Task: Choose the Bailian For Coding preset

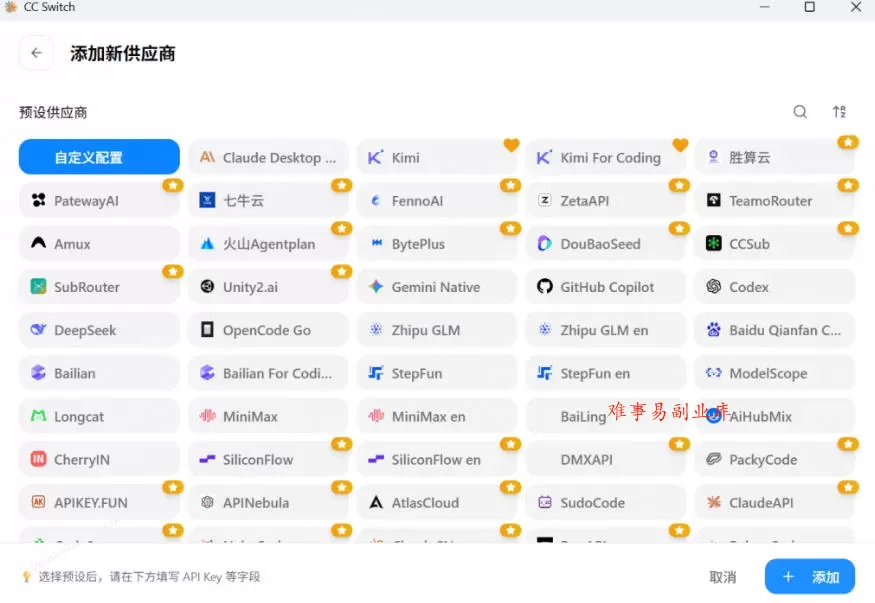Action: [268, 373]
